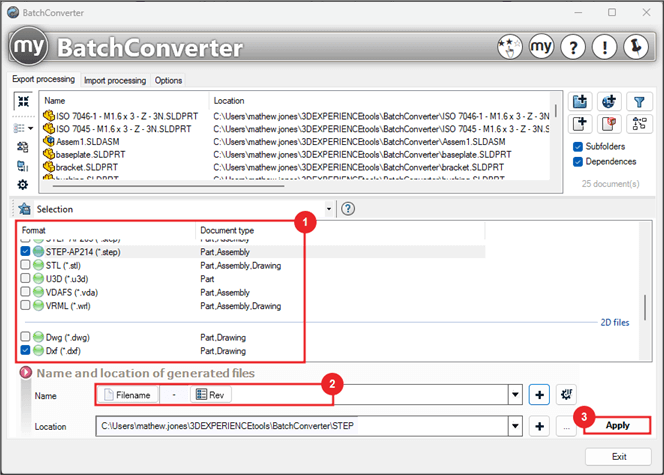This screenshot has width=664, height=475.
Task: Open help next to Selection dropdown
Action: [x=348, y=209]
